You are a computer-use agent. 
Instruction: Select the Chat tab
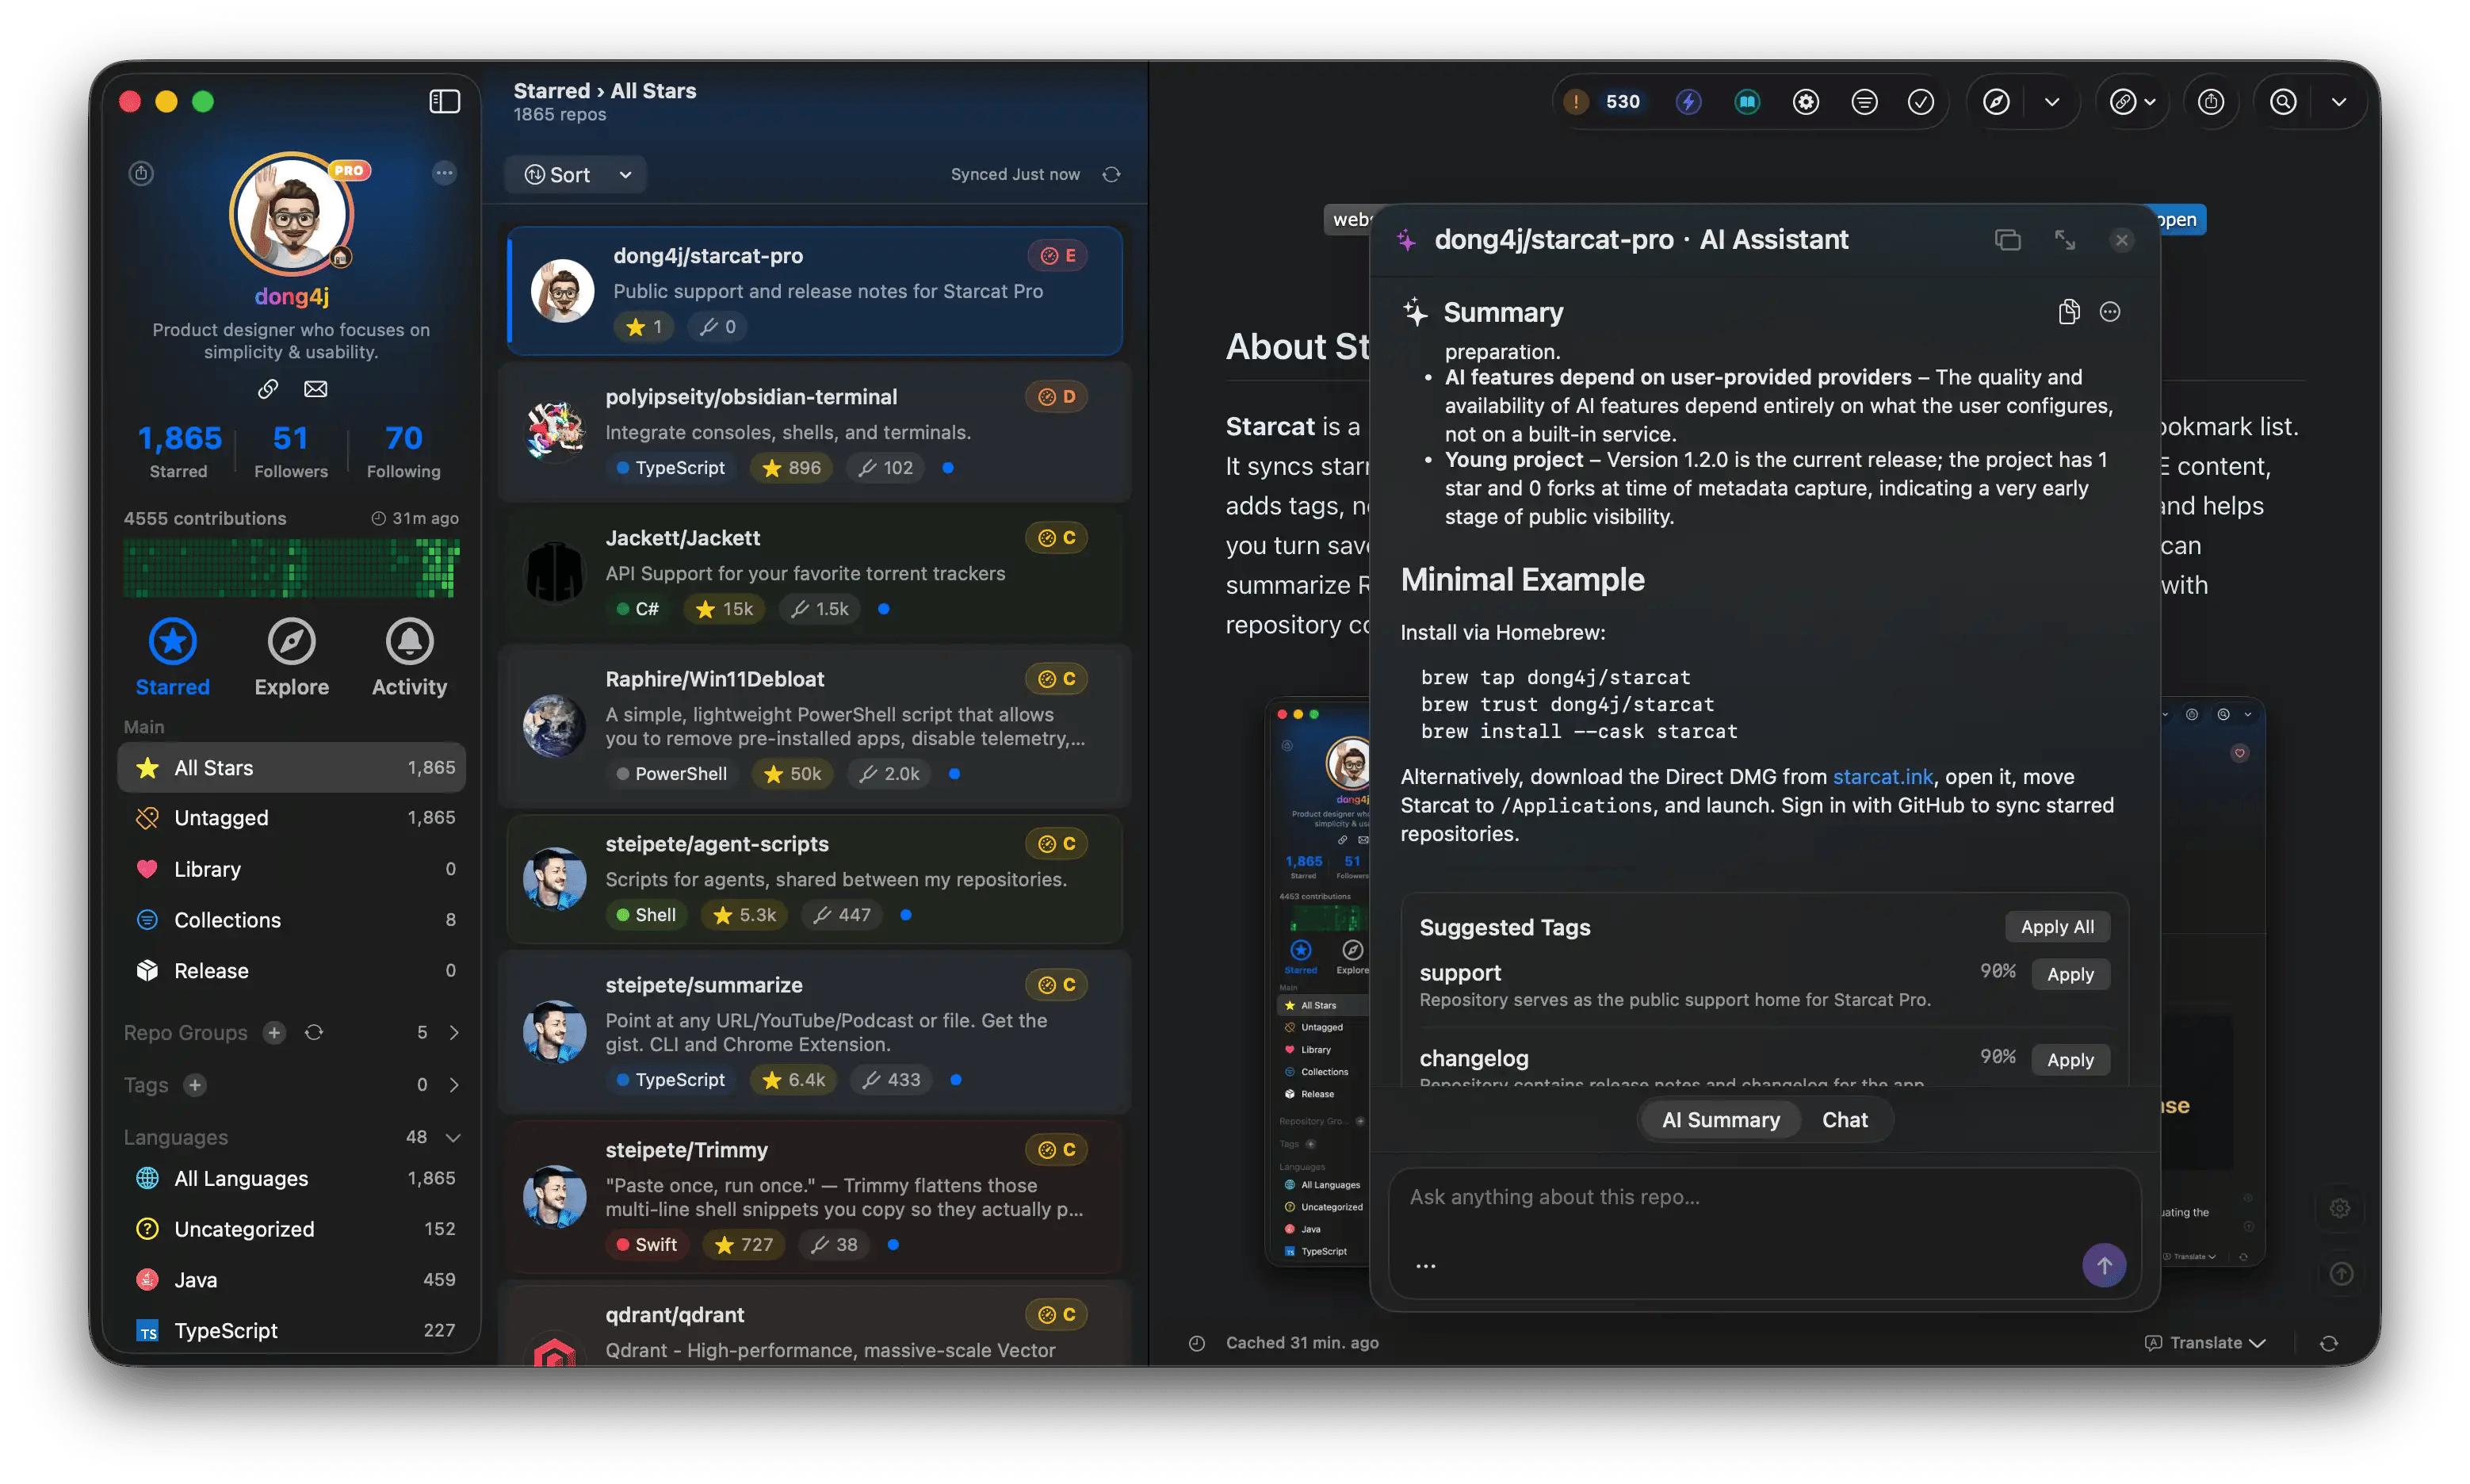pos(1844,1120)
